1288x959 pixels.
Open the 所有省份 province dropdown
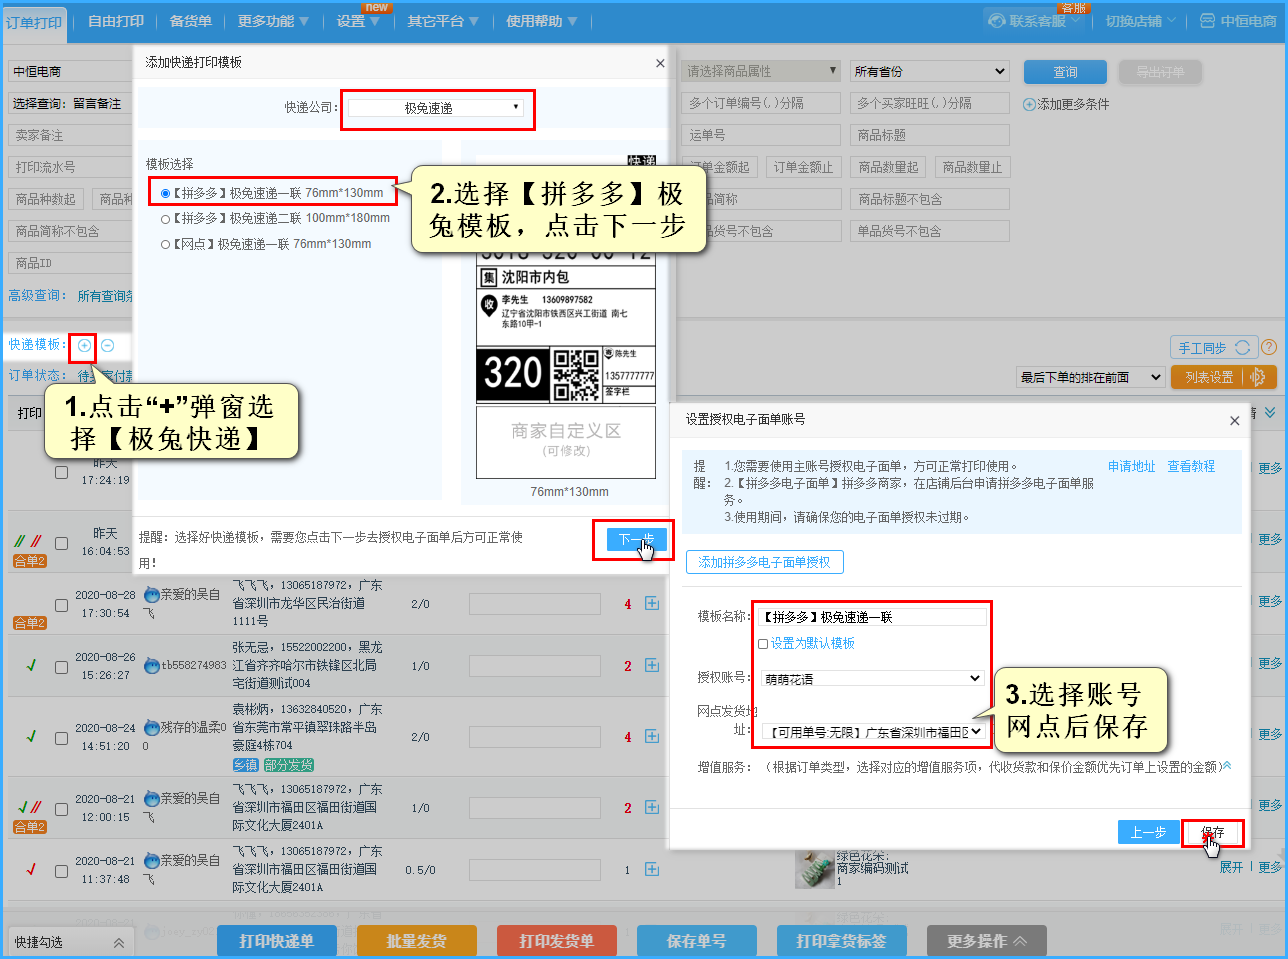(930, 71)
